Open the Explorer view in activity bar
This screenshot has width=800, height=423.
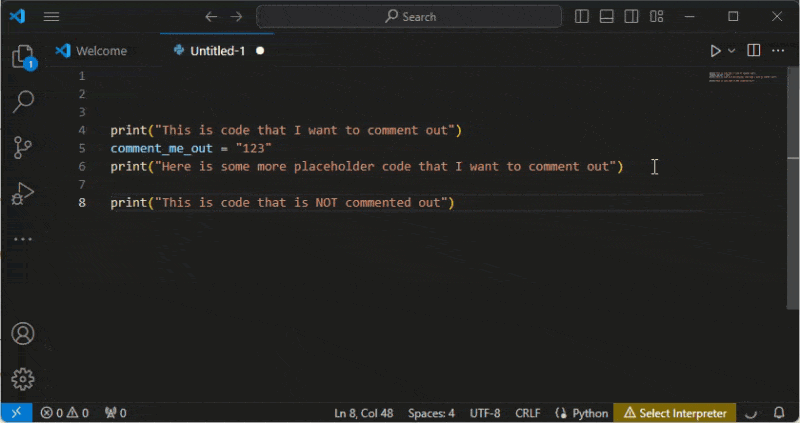22,57
